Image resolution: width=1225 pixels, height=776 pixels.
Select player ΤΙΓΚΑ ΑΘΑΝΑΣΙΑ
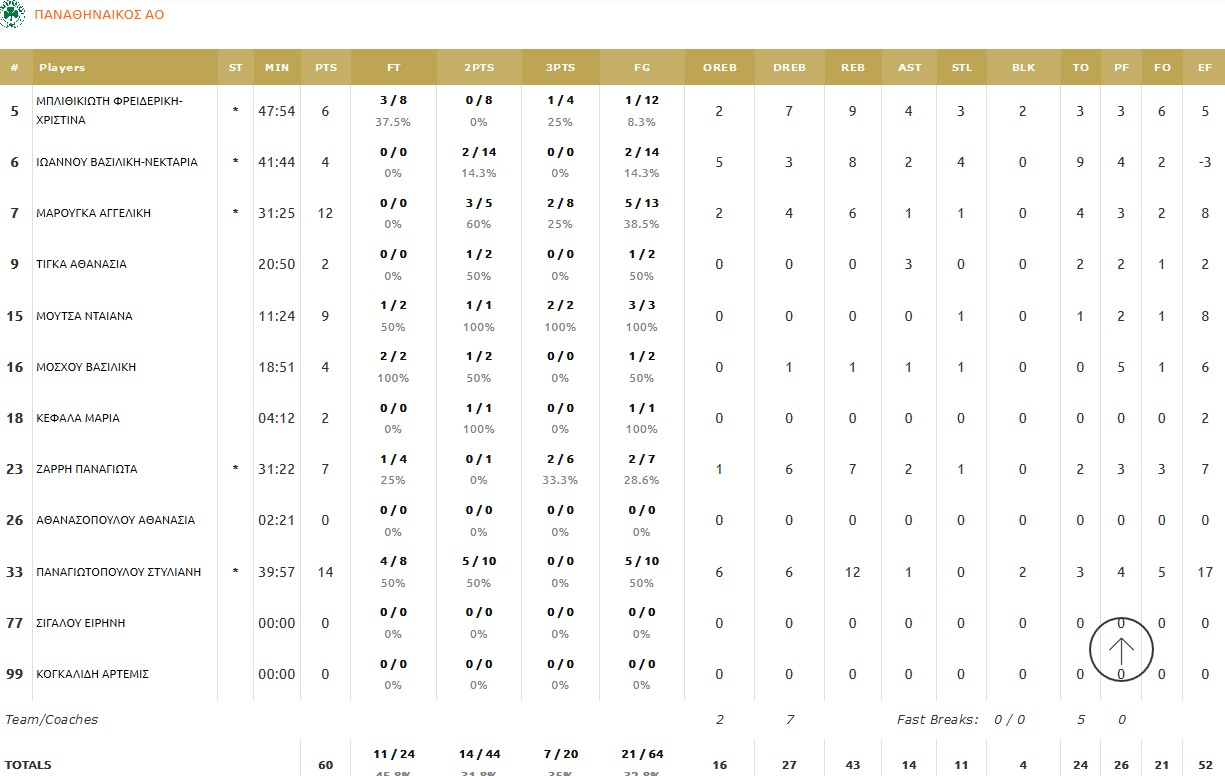[x=81, y=264]
